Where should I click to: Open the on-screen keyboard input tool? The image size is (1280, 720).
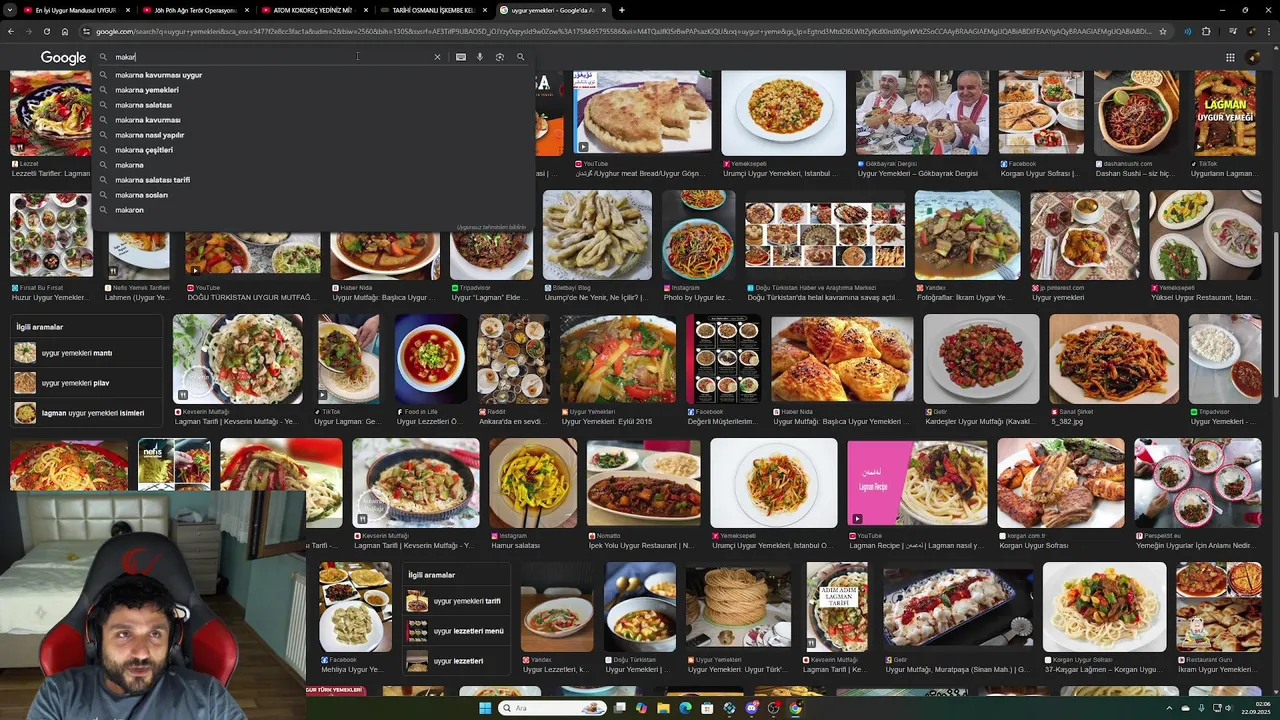point(461,57)
